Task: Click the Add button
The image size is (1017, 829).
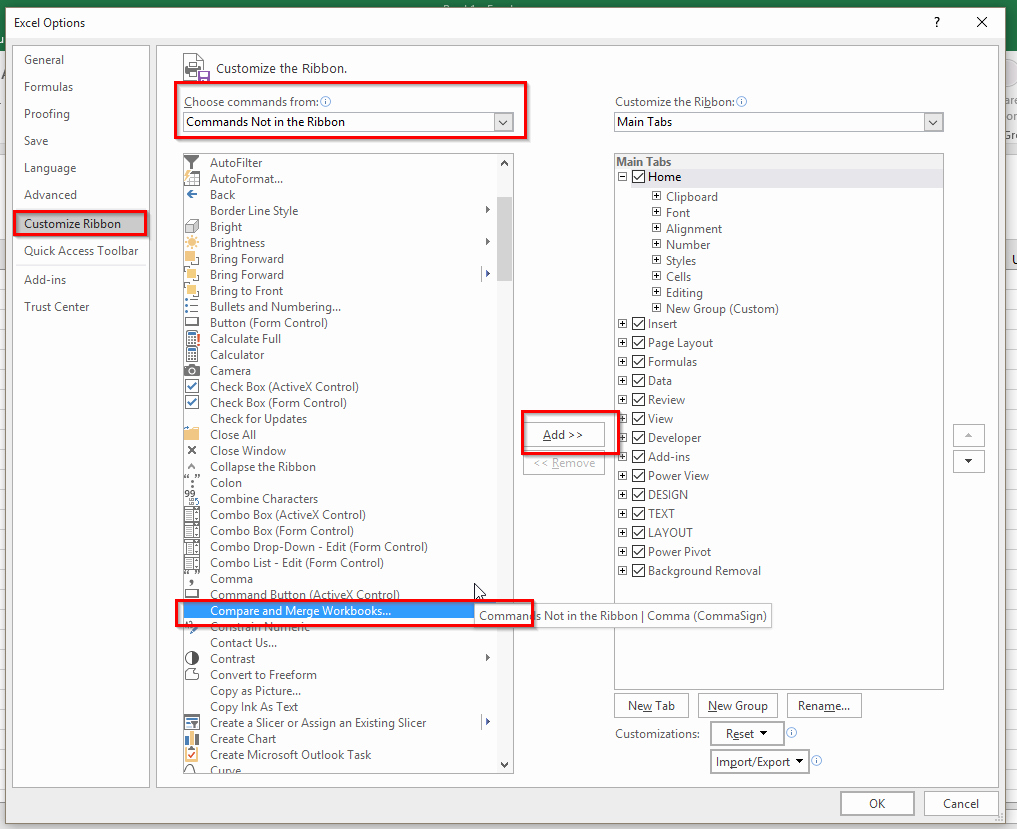Action: 564,433
